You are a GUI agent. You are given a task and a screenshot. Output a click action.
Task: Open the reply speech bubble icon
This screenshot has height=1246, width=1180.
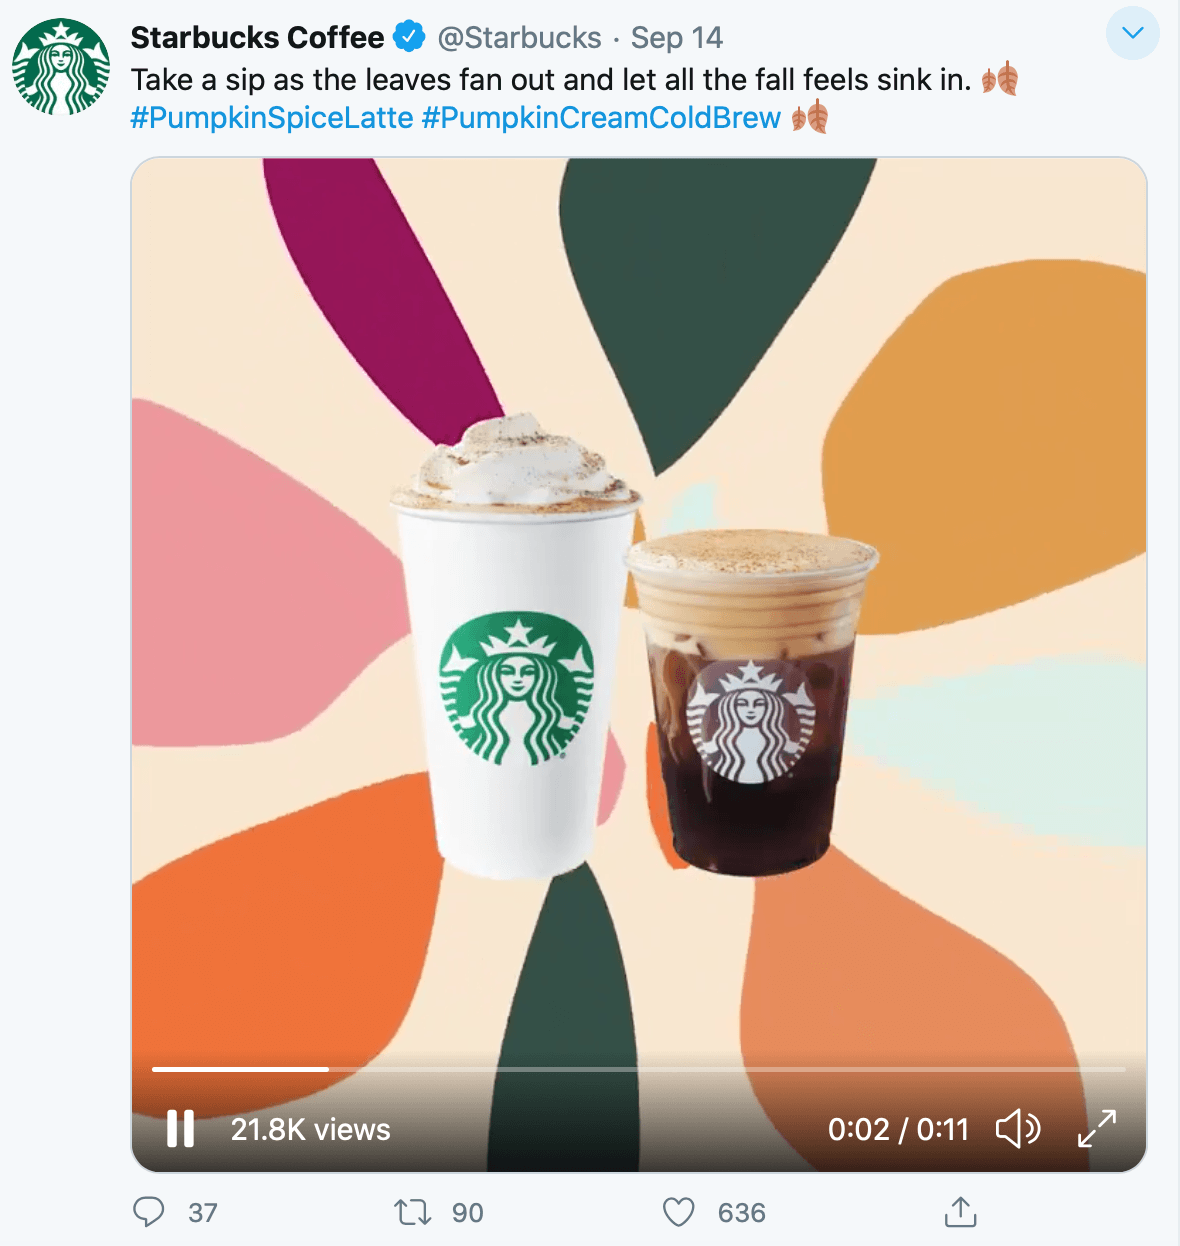(x=148, y=1212)
